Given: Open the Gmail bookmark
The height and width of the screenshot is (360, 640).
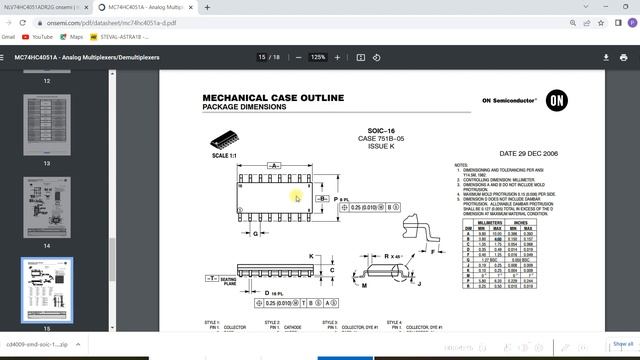Looking at the screenshot, I should [x=8, y=37].
